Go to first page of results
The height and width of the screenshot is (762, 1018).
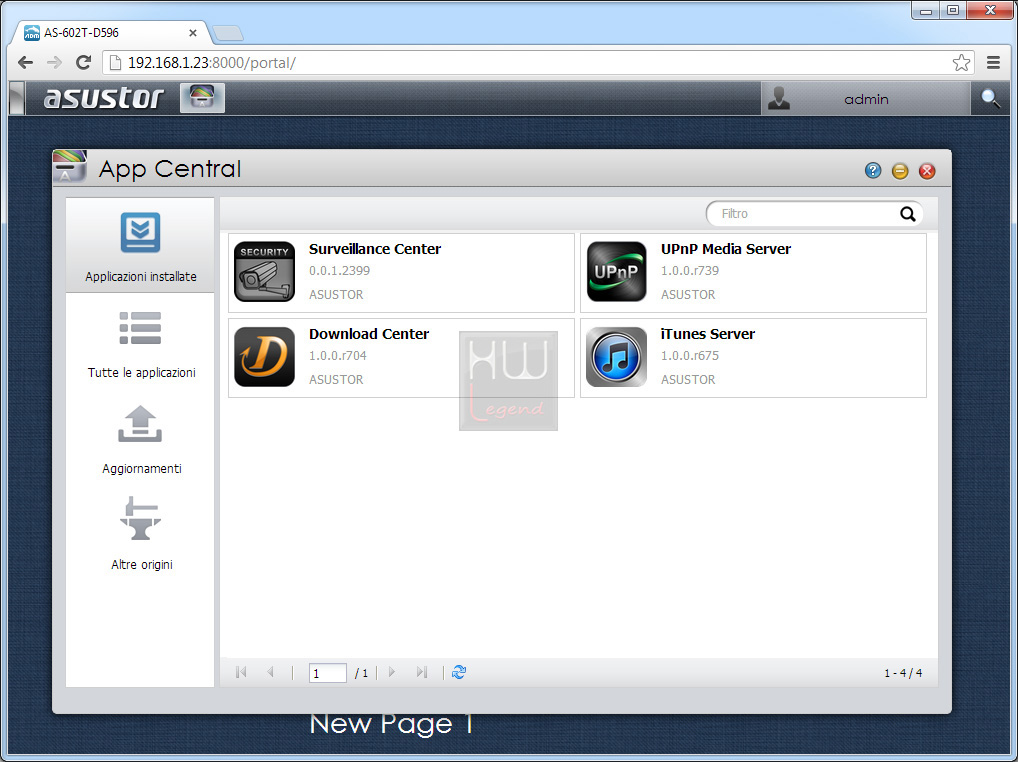[241, 672]
